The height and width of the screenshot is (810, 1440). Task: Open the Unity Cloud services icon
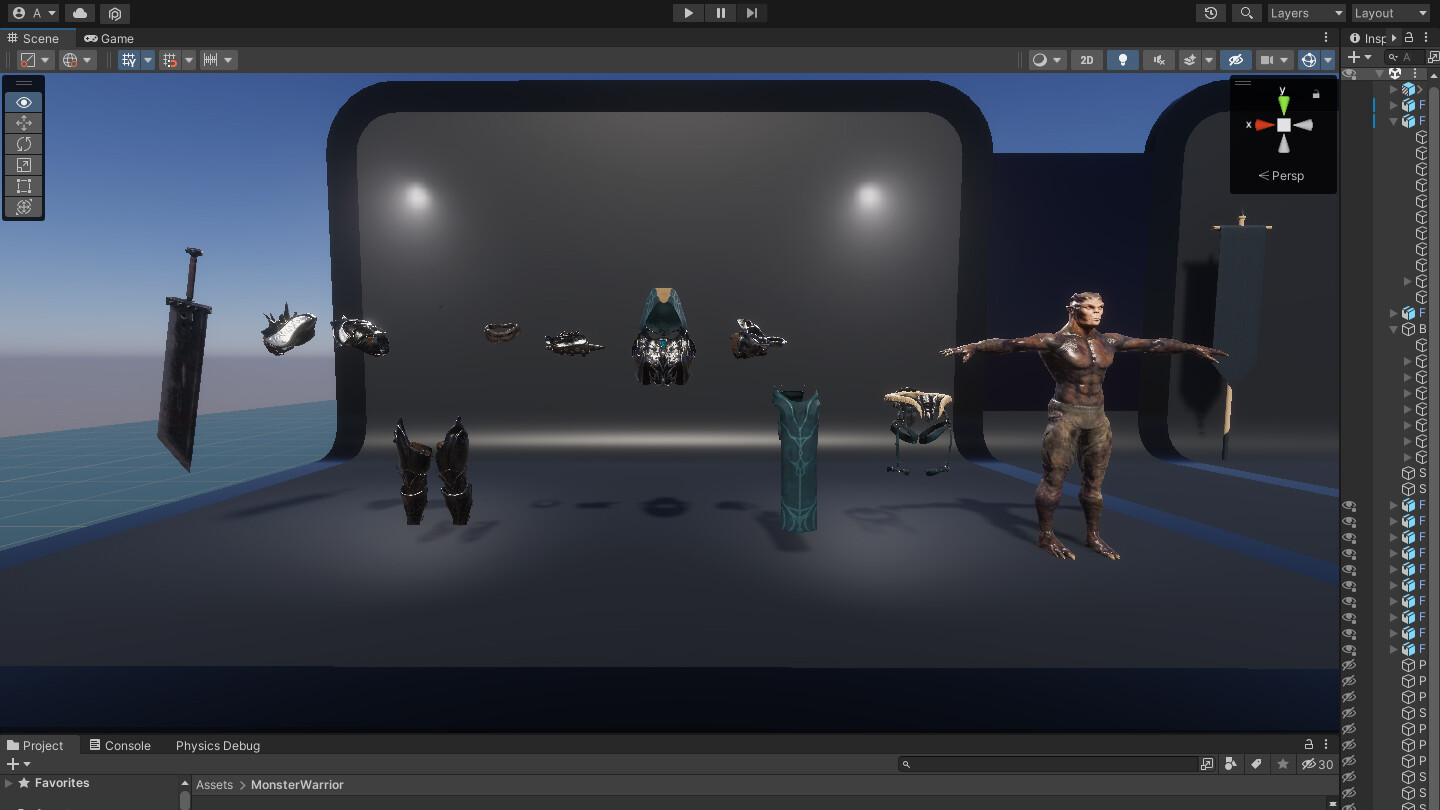coord(80,13)
